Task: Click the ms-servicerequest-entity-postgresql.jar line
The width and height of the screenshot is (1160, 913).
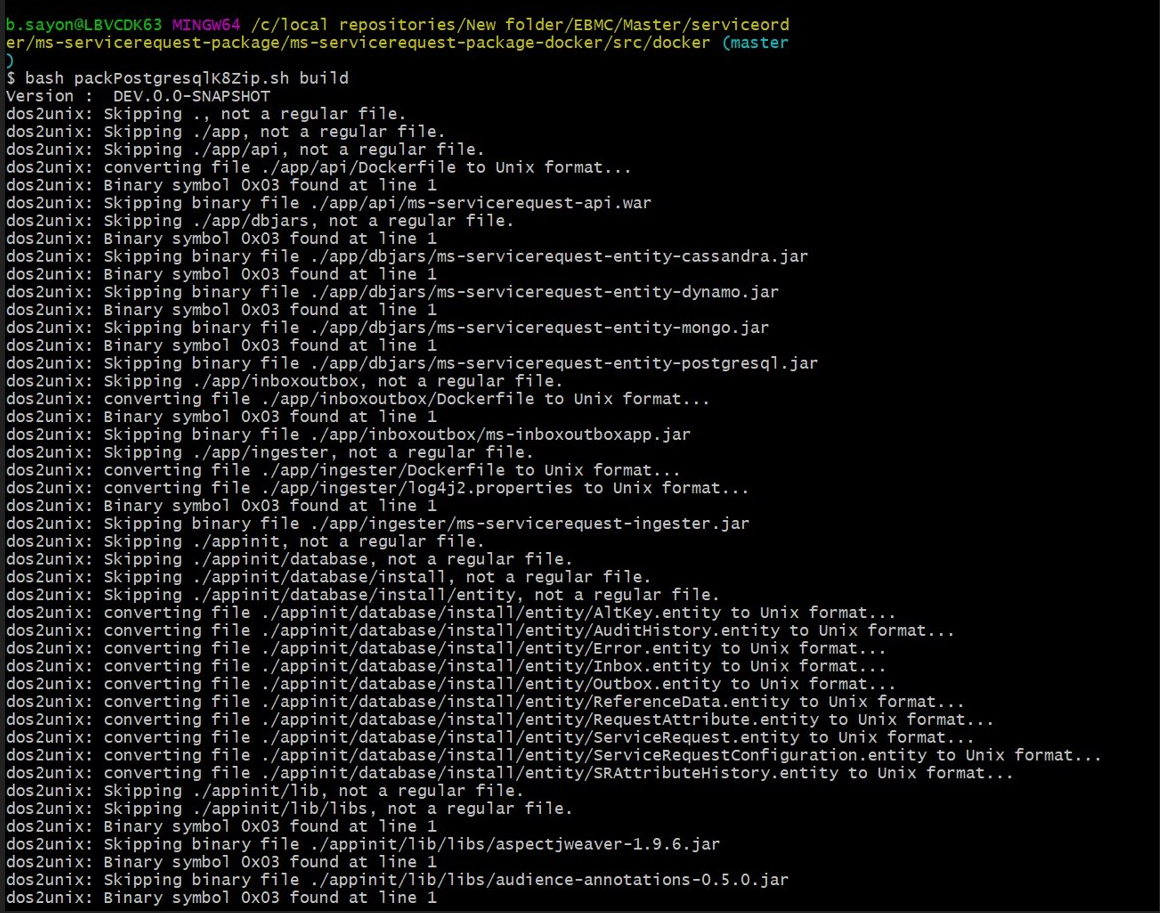Action: (x=411, y=363)
